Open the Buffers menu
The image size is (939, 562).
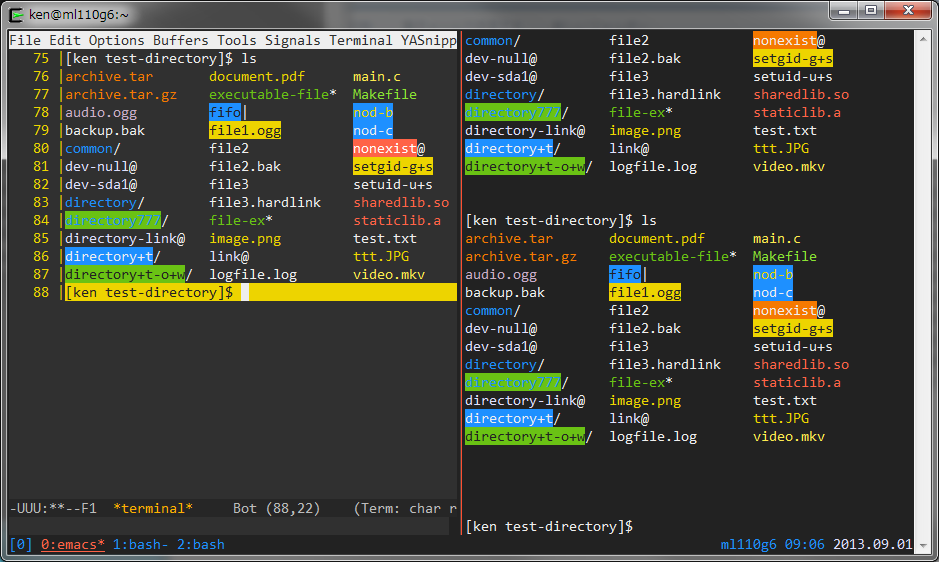[181, 40]
